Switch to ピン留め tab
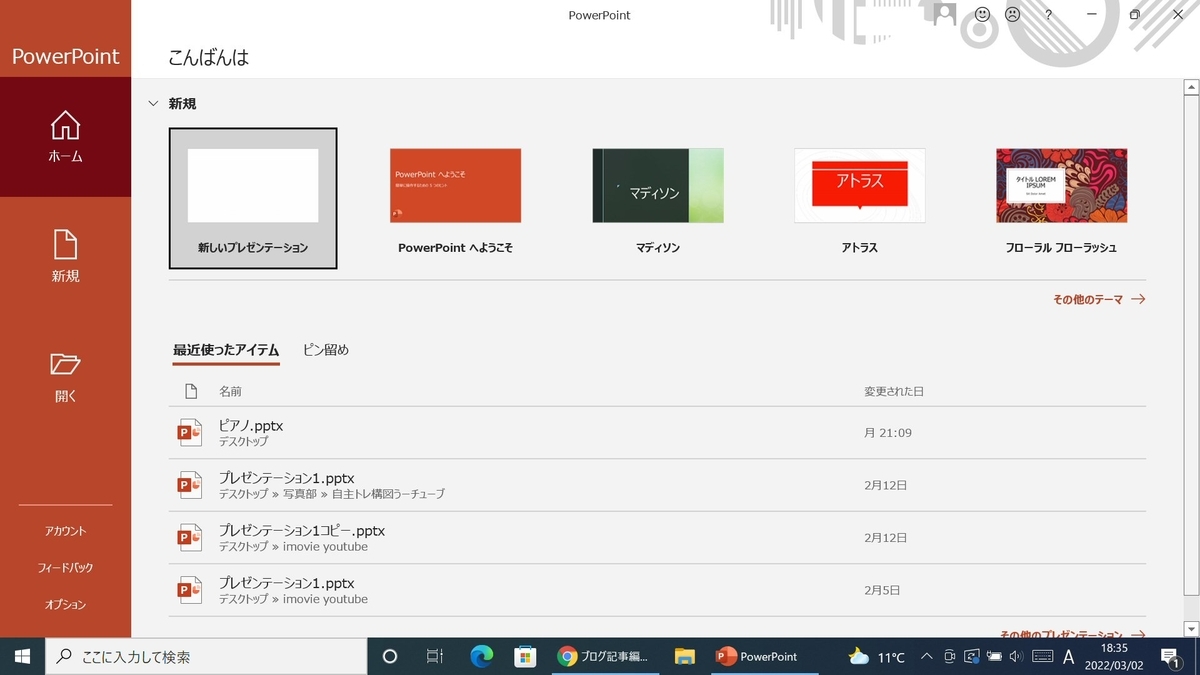This screenshot has height=675, width=1200. click(x=326, y=350)
